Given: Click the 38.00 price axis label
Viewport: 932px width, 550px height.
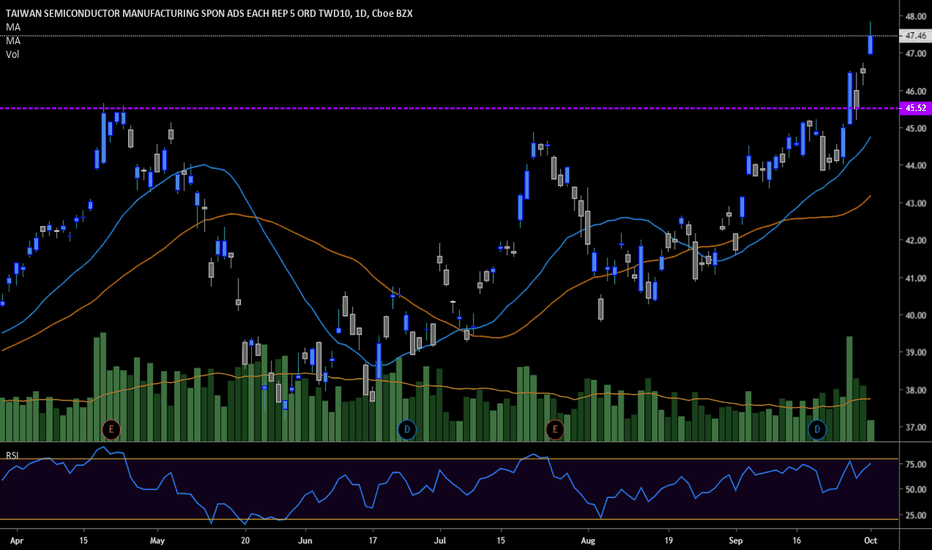Looking at the screenshot, I should (915, 390).
